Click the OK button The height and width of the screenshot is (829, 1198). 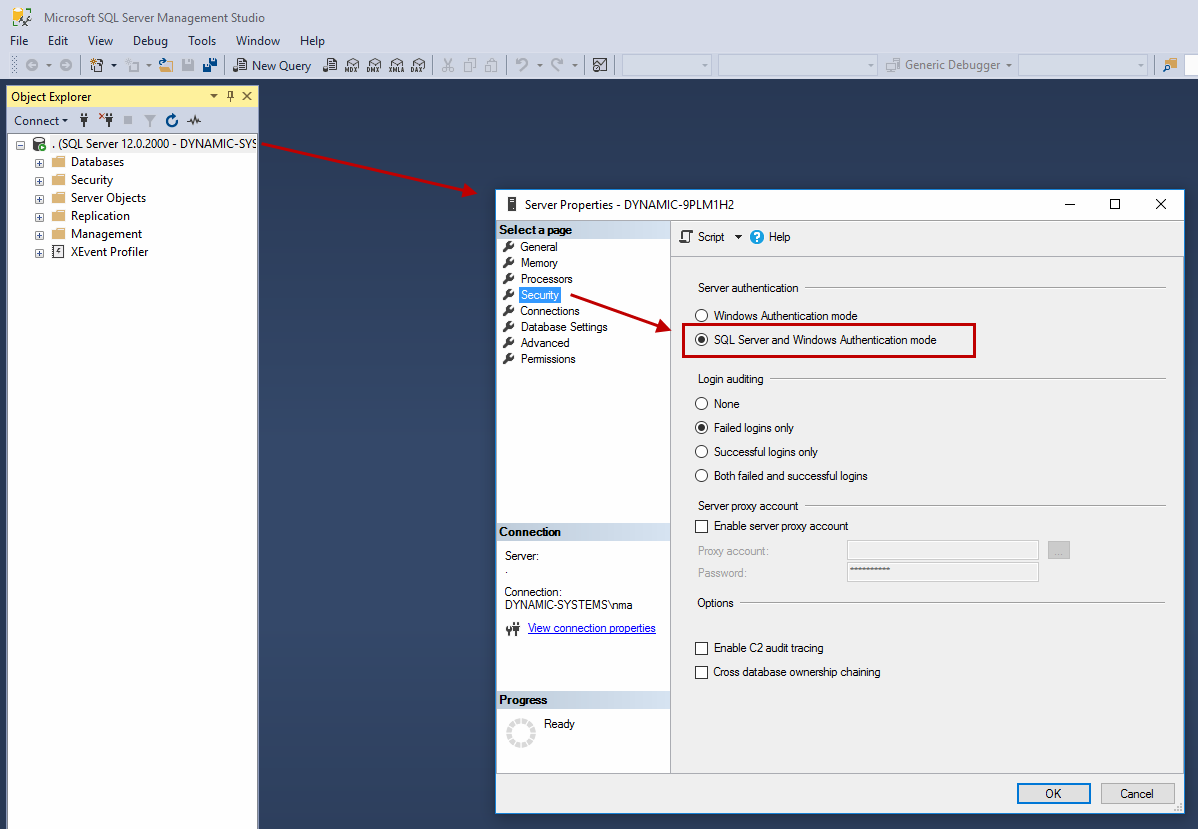point(1053,793)
